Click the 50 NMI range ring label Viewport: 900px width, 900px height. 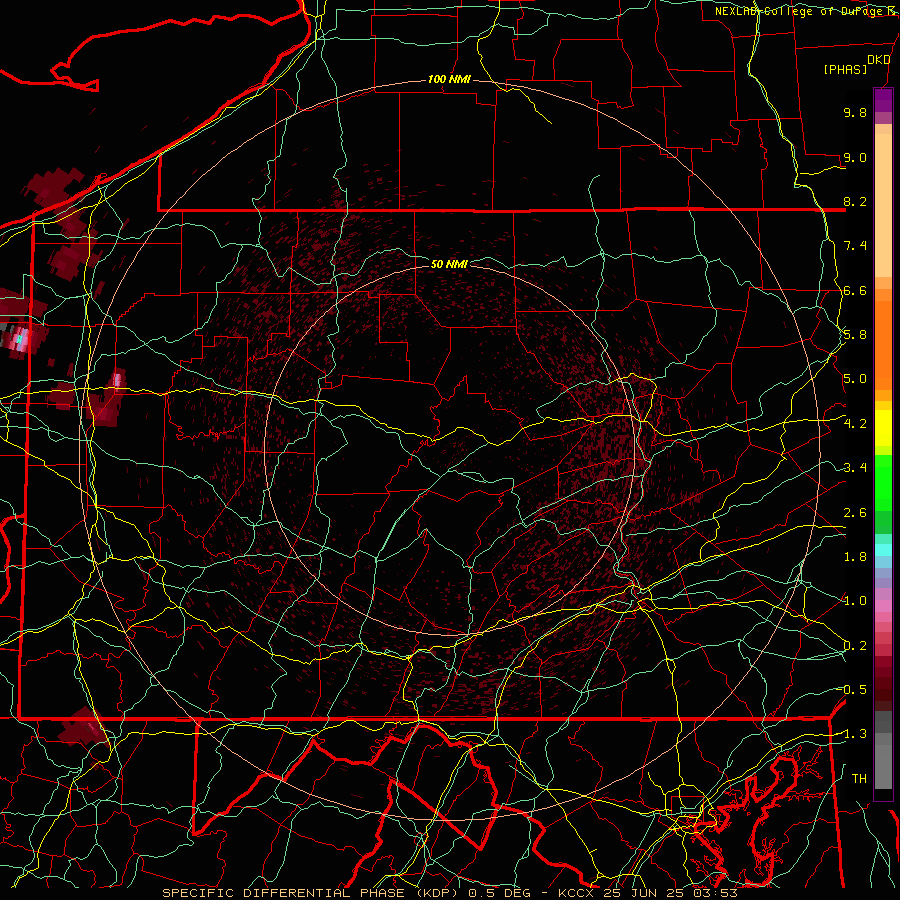[x=449, y=264]
